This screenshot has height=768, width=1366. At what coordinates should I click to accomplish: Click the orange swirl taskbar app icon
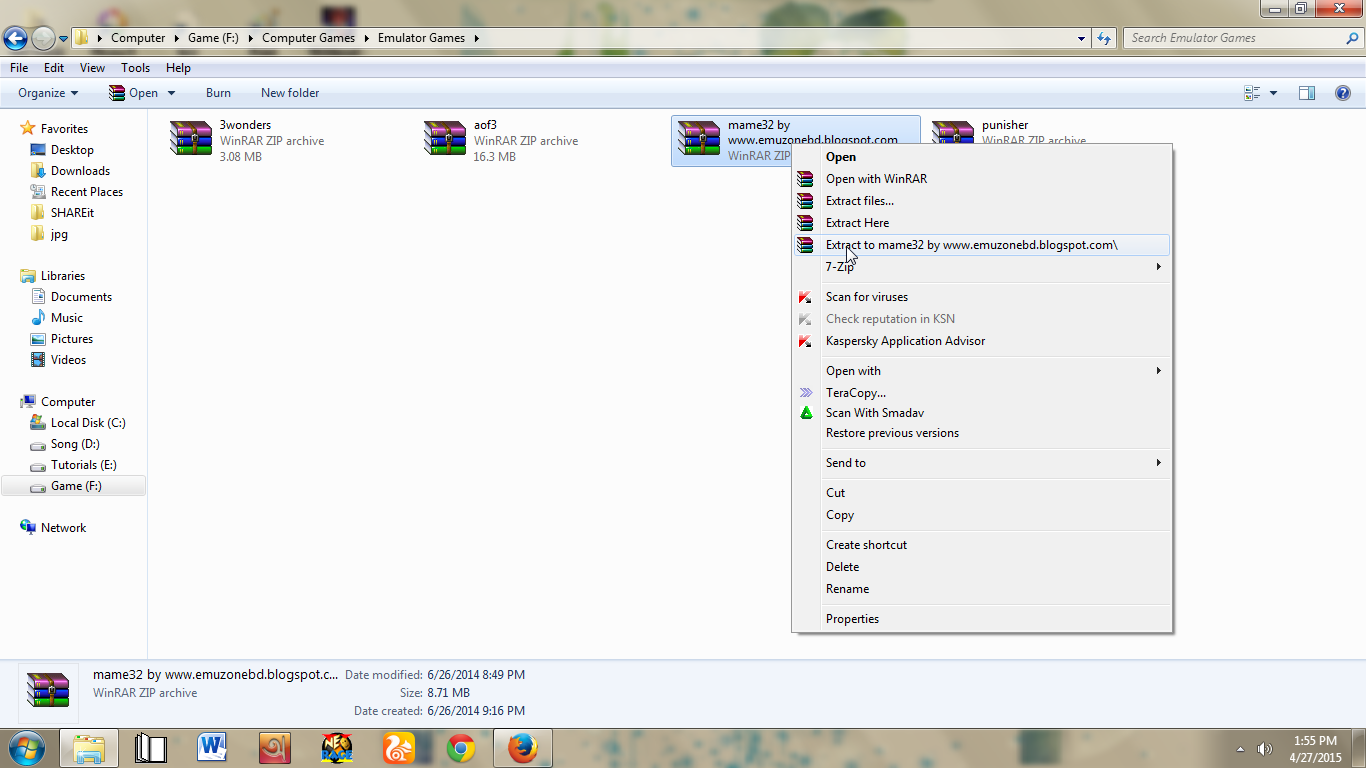click(x=275, y=748)
